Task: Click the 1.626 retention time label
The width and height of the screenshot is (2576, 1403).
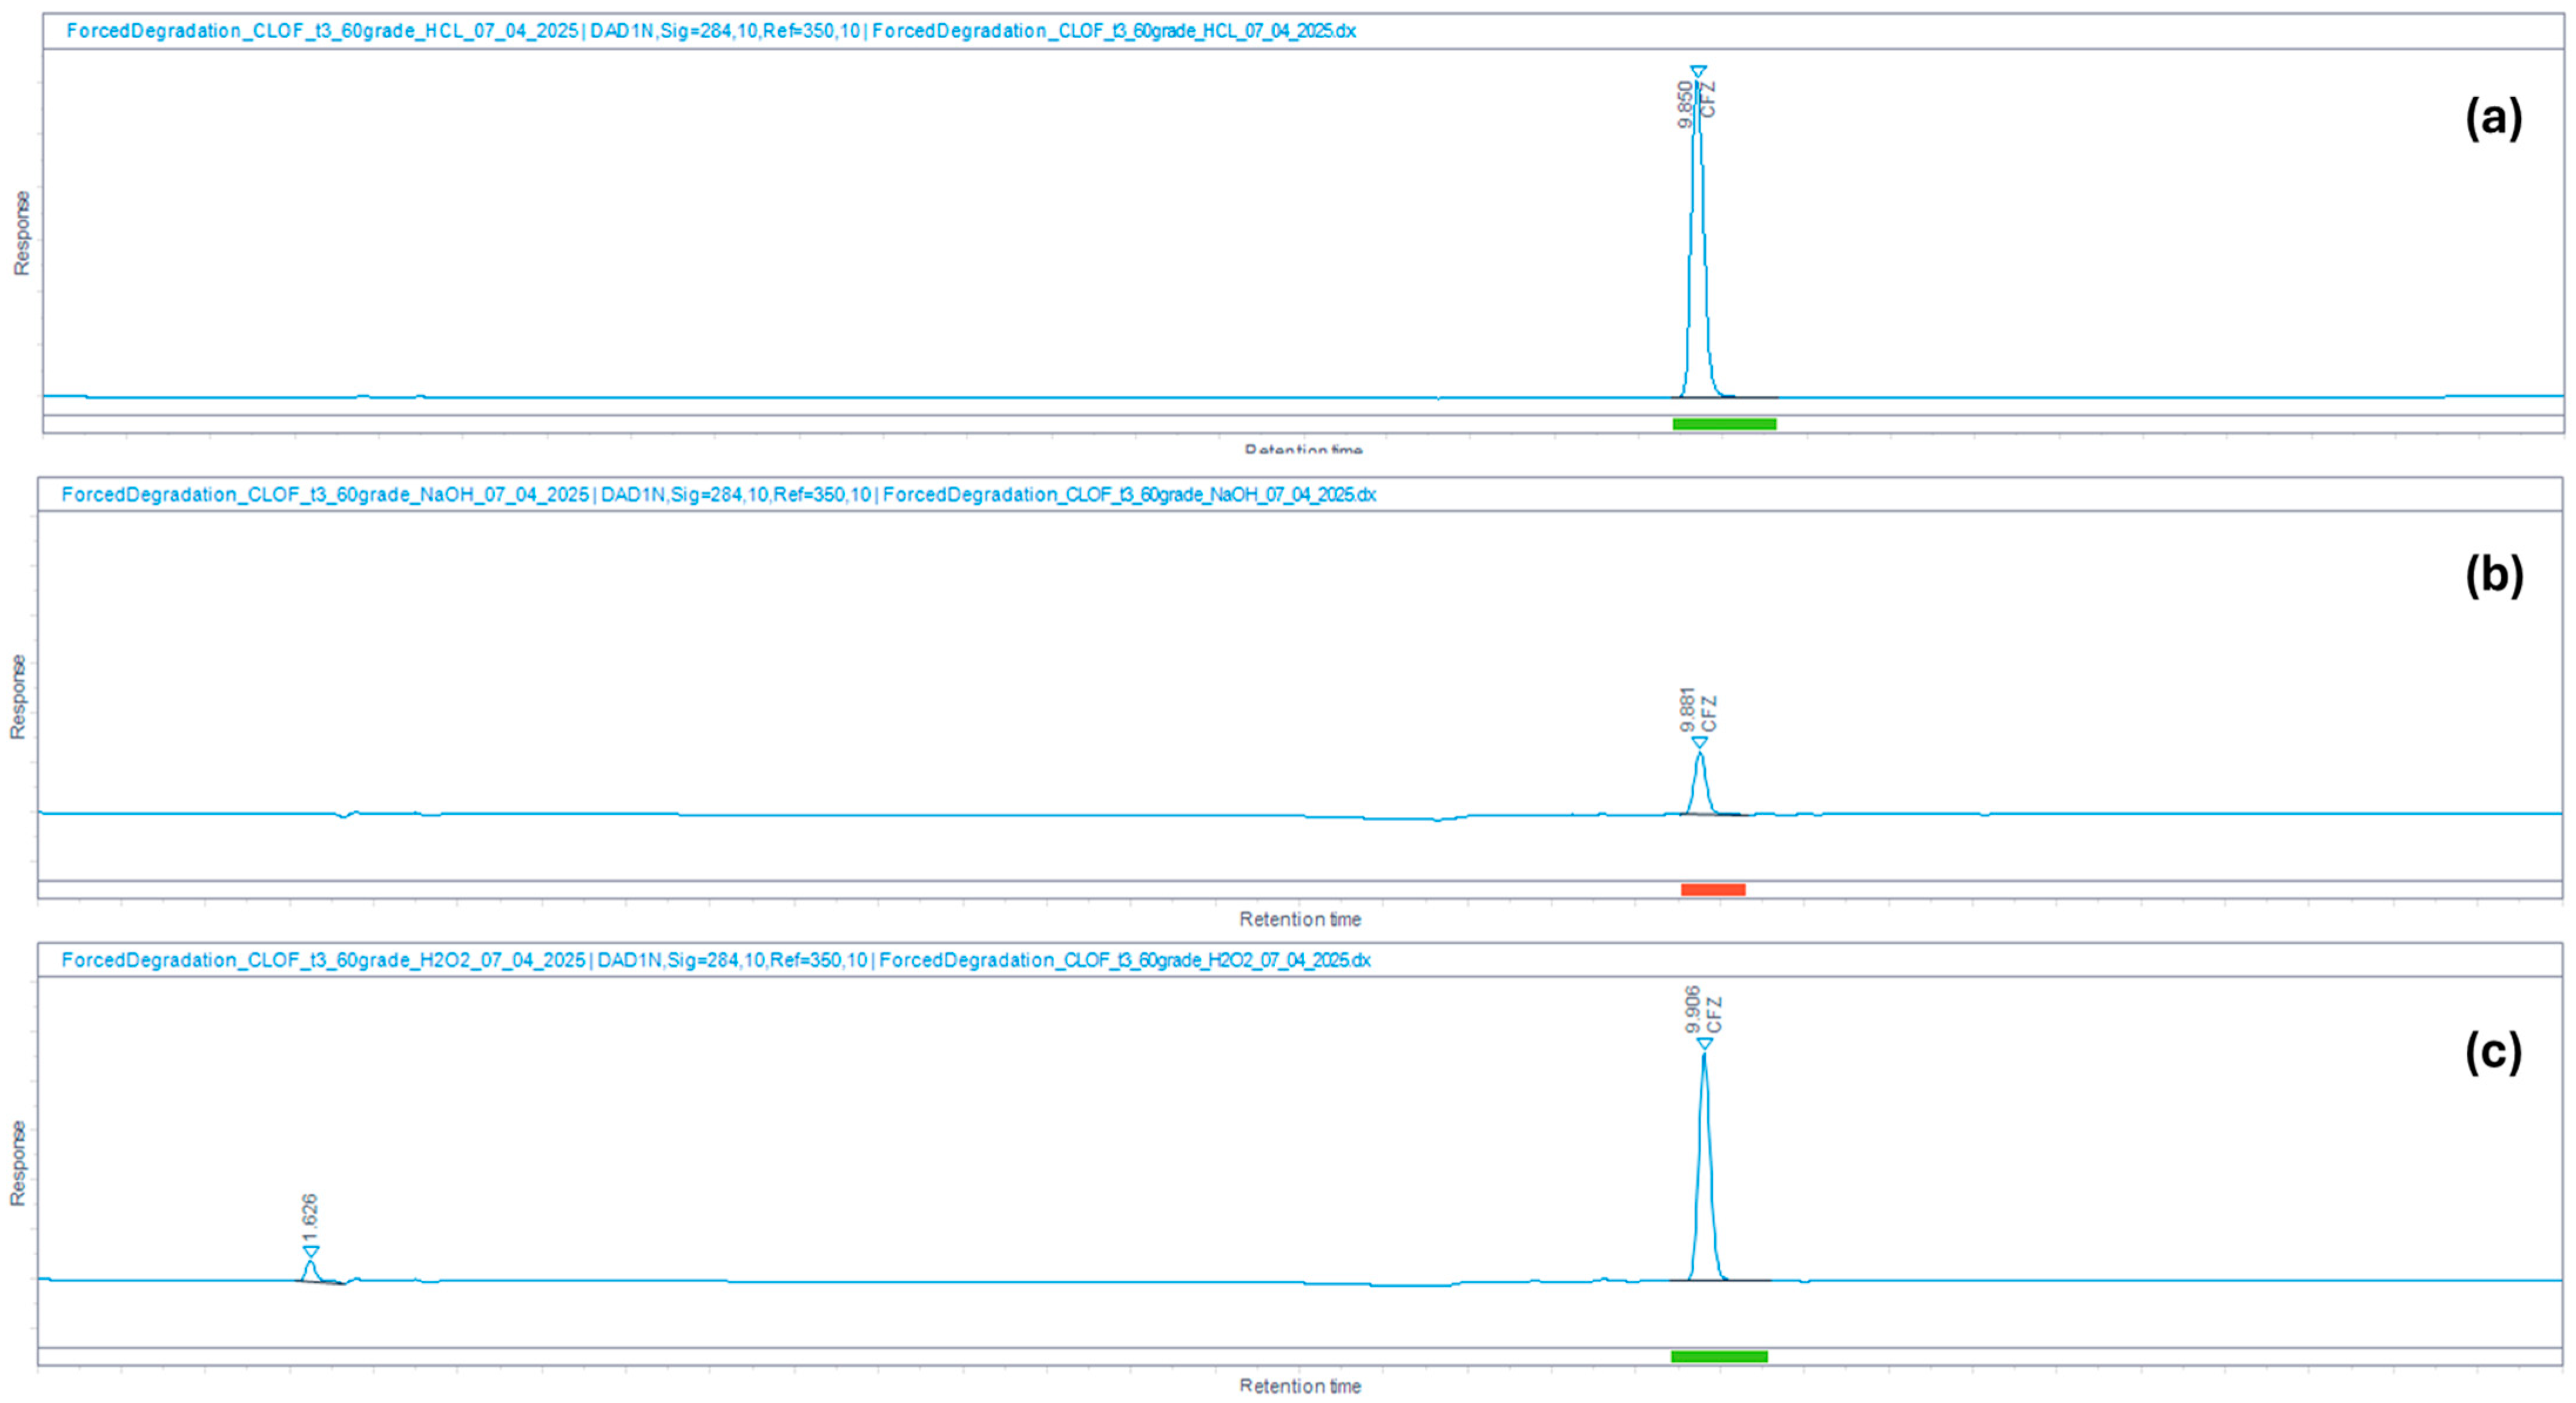Action: pos(310,1219)
